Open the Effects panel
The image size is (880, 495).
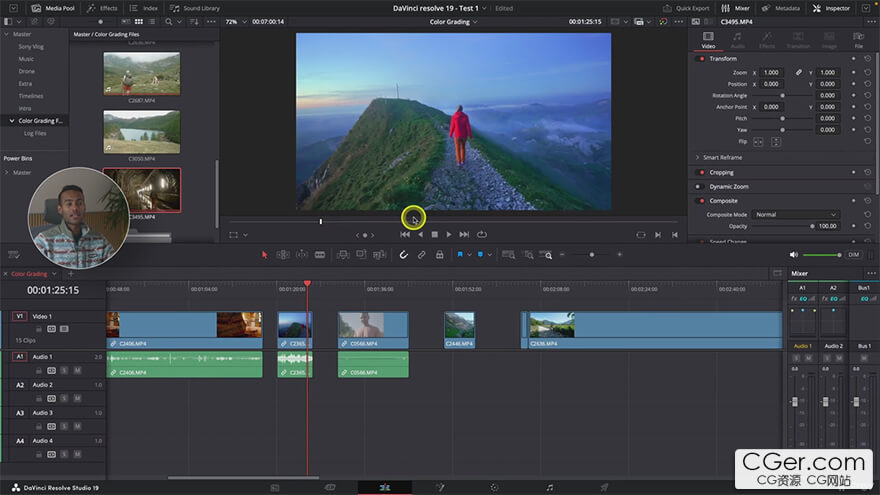tap(102, 8)
